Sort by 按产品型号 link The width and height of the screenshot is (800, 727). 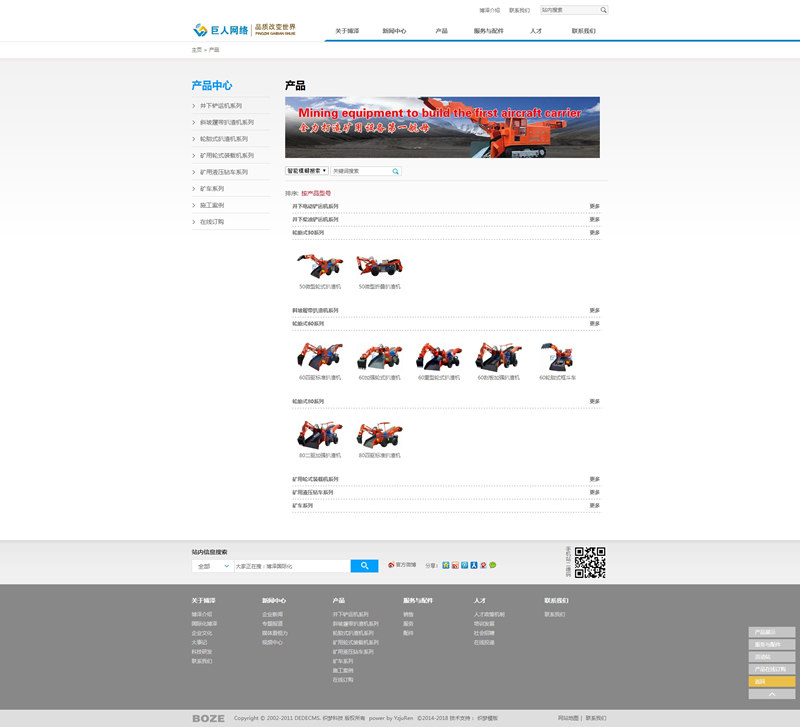pos(316,192)
